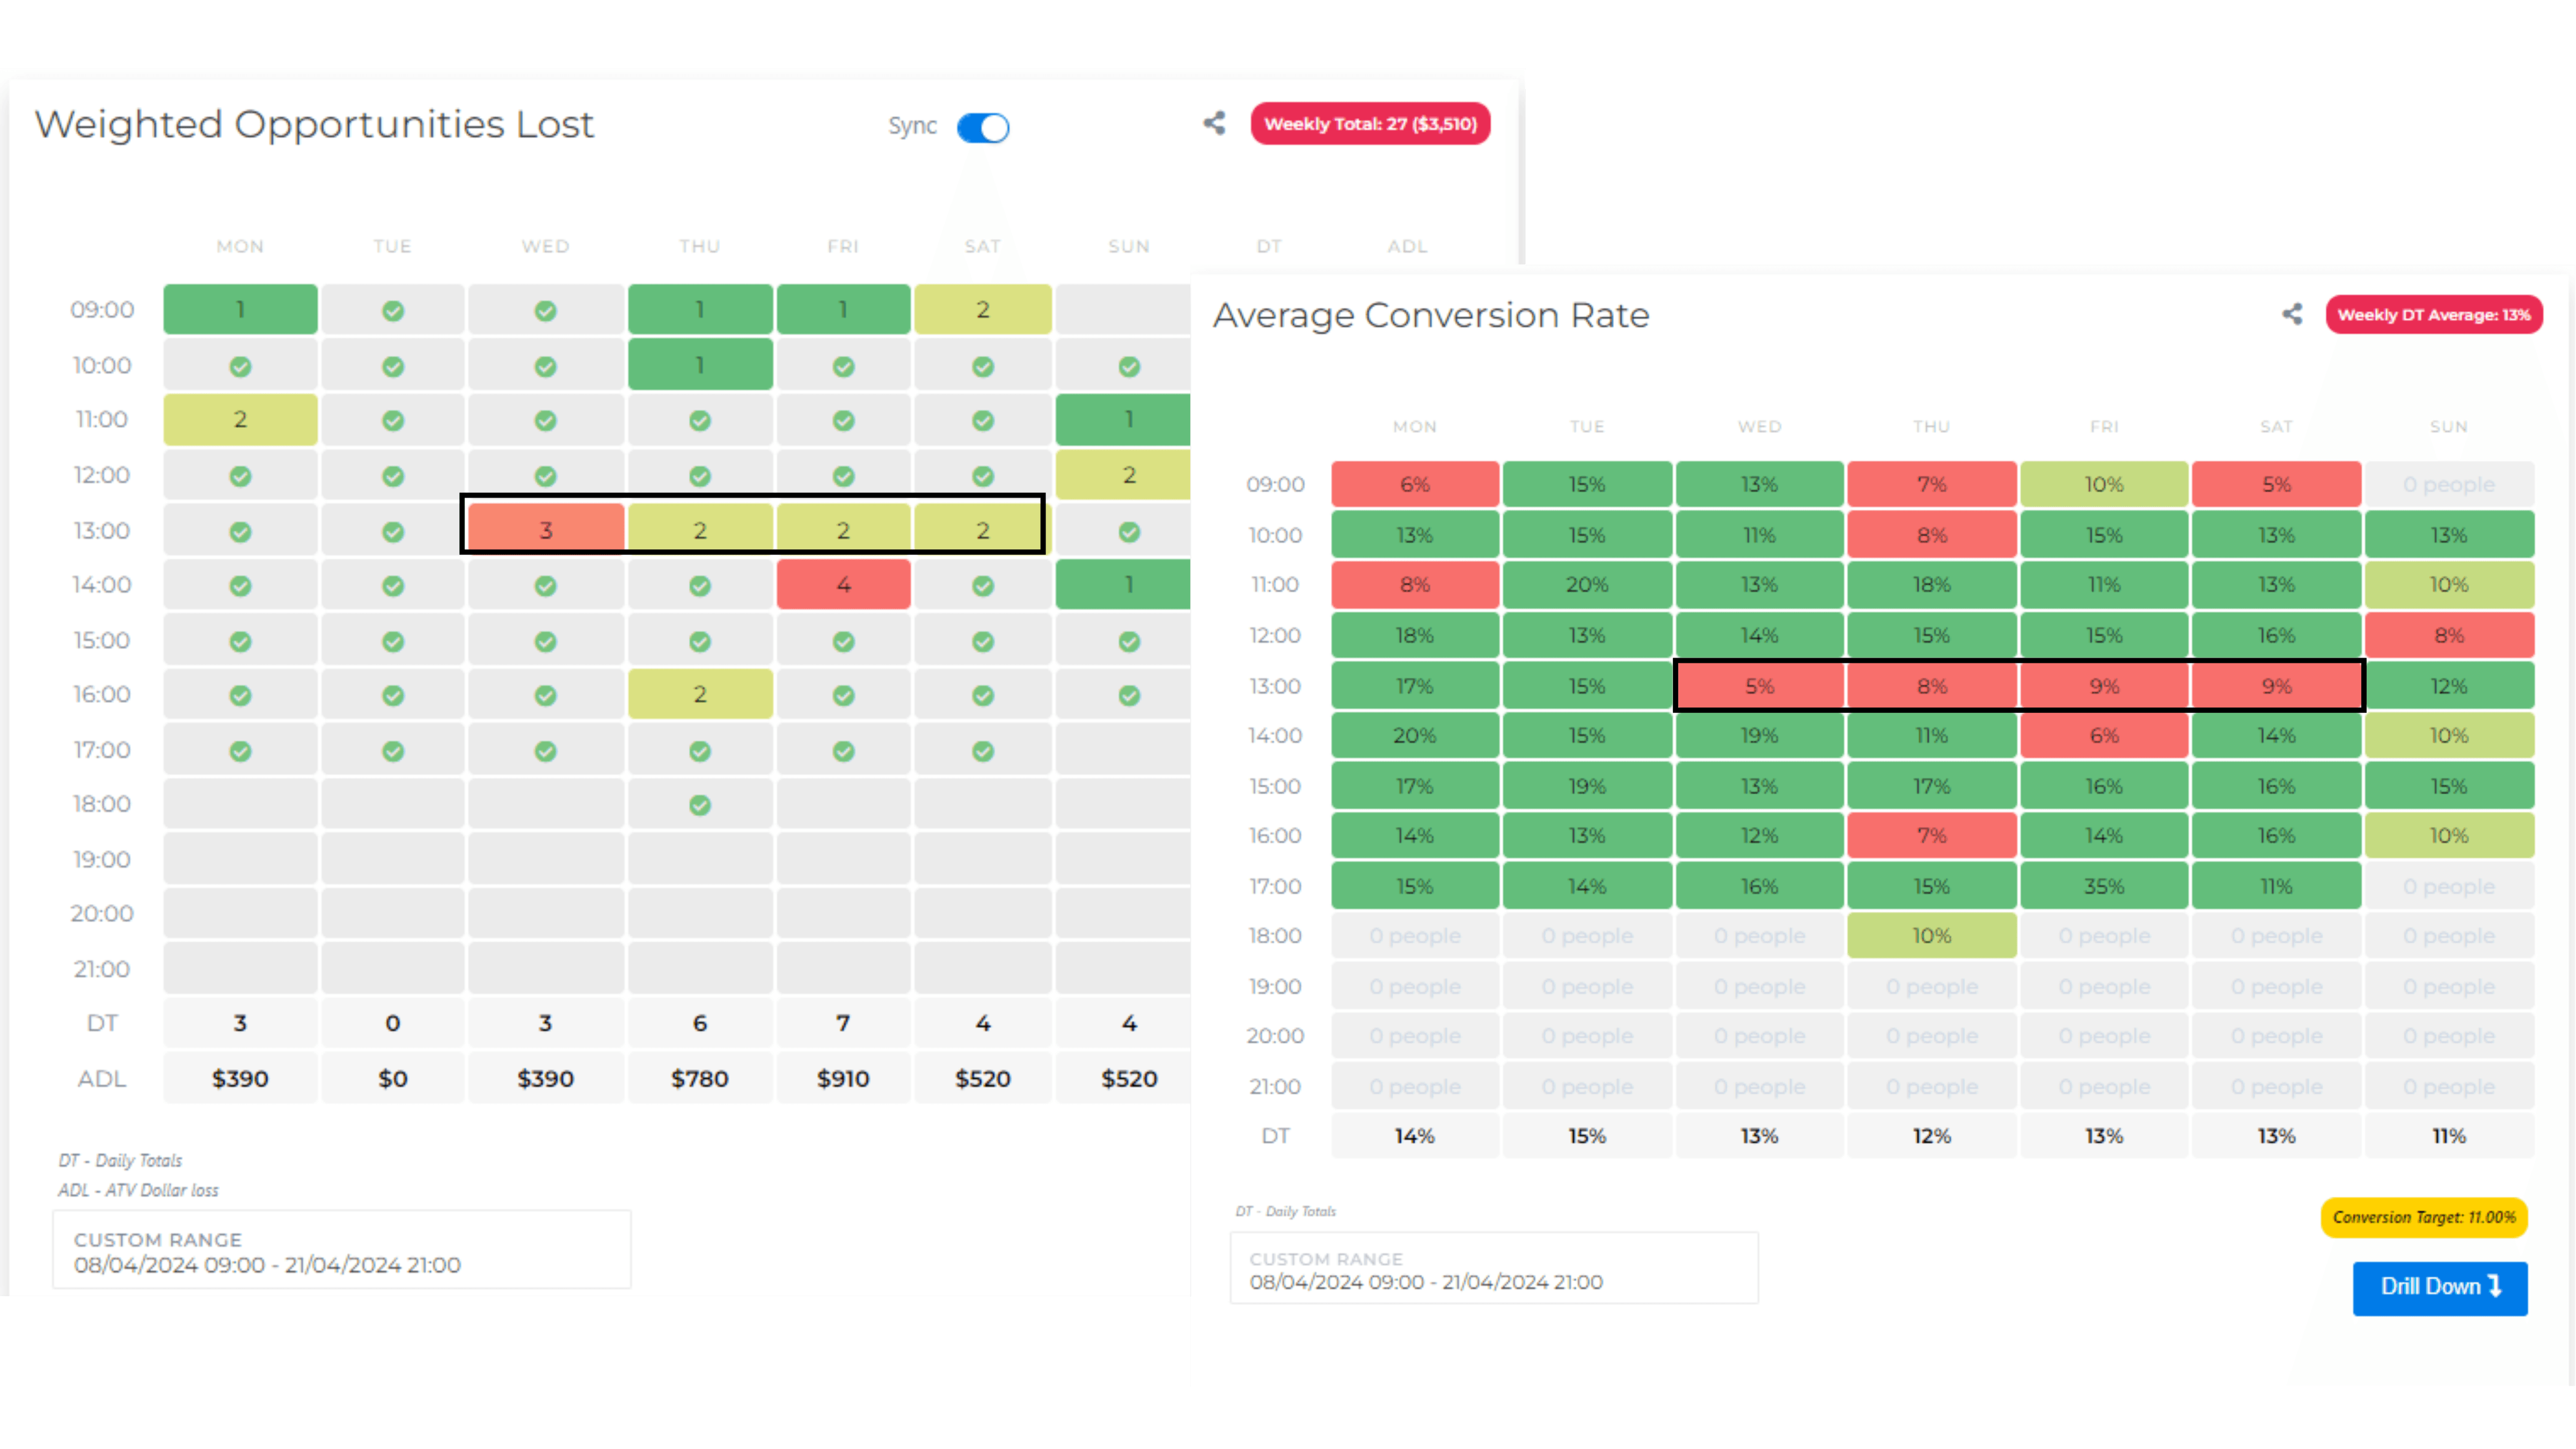Click MON column header in Opportunities Lost

pyautogui.click(x=240, y=246)
